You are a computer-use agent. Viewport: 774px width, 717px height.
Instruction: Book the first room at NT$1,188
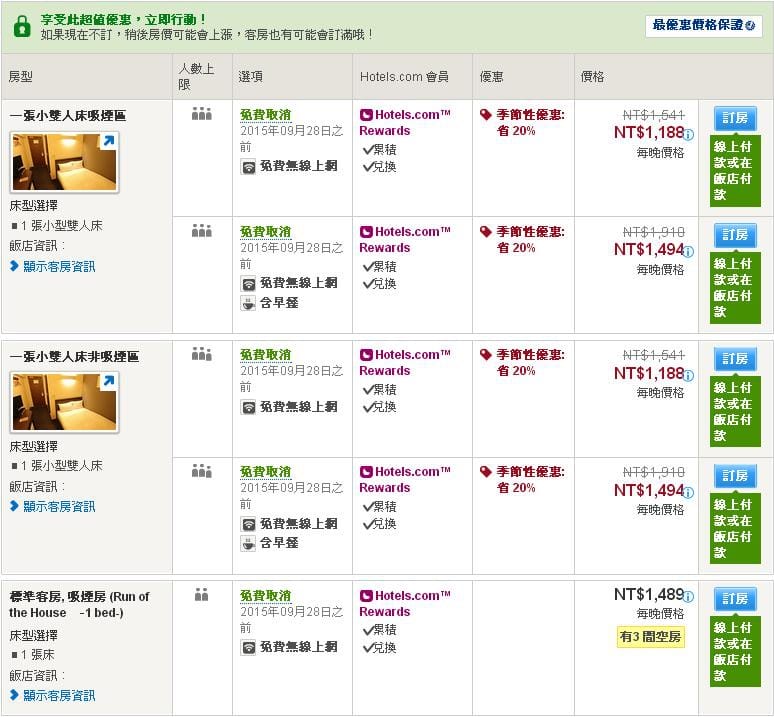pyautogui.click(x=735, y=118)
